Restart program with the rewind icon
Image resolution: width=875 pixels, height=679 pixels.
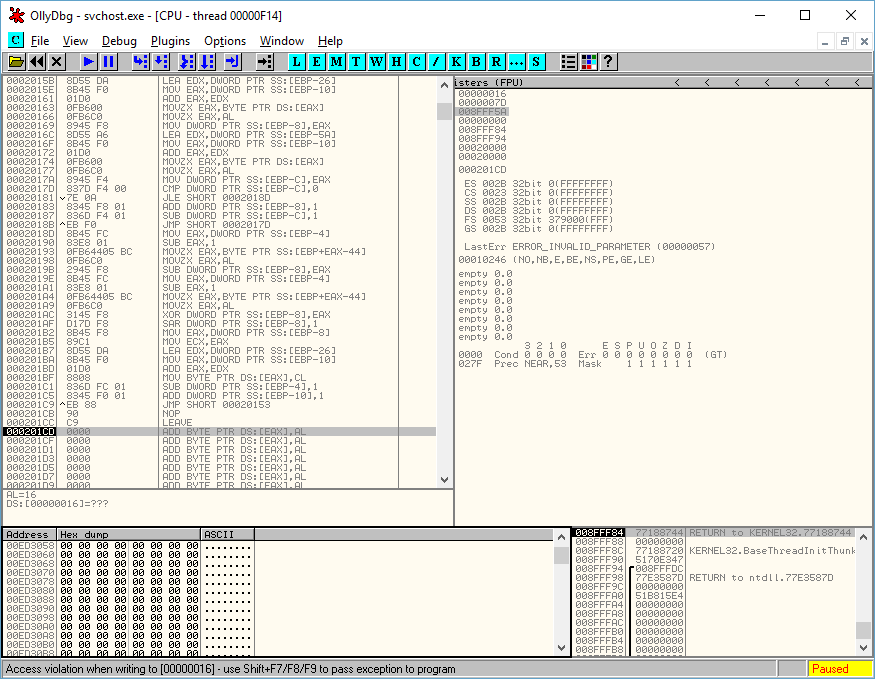coord(37,61)
